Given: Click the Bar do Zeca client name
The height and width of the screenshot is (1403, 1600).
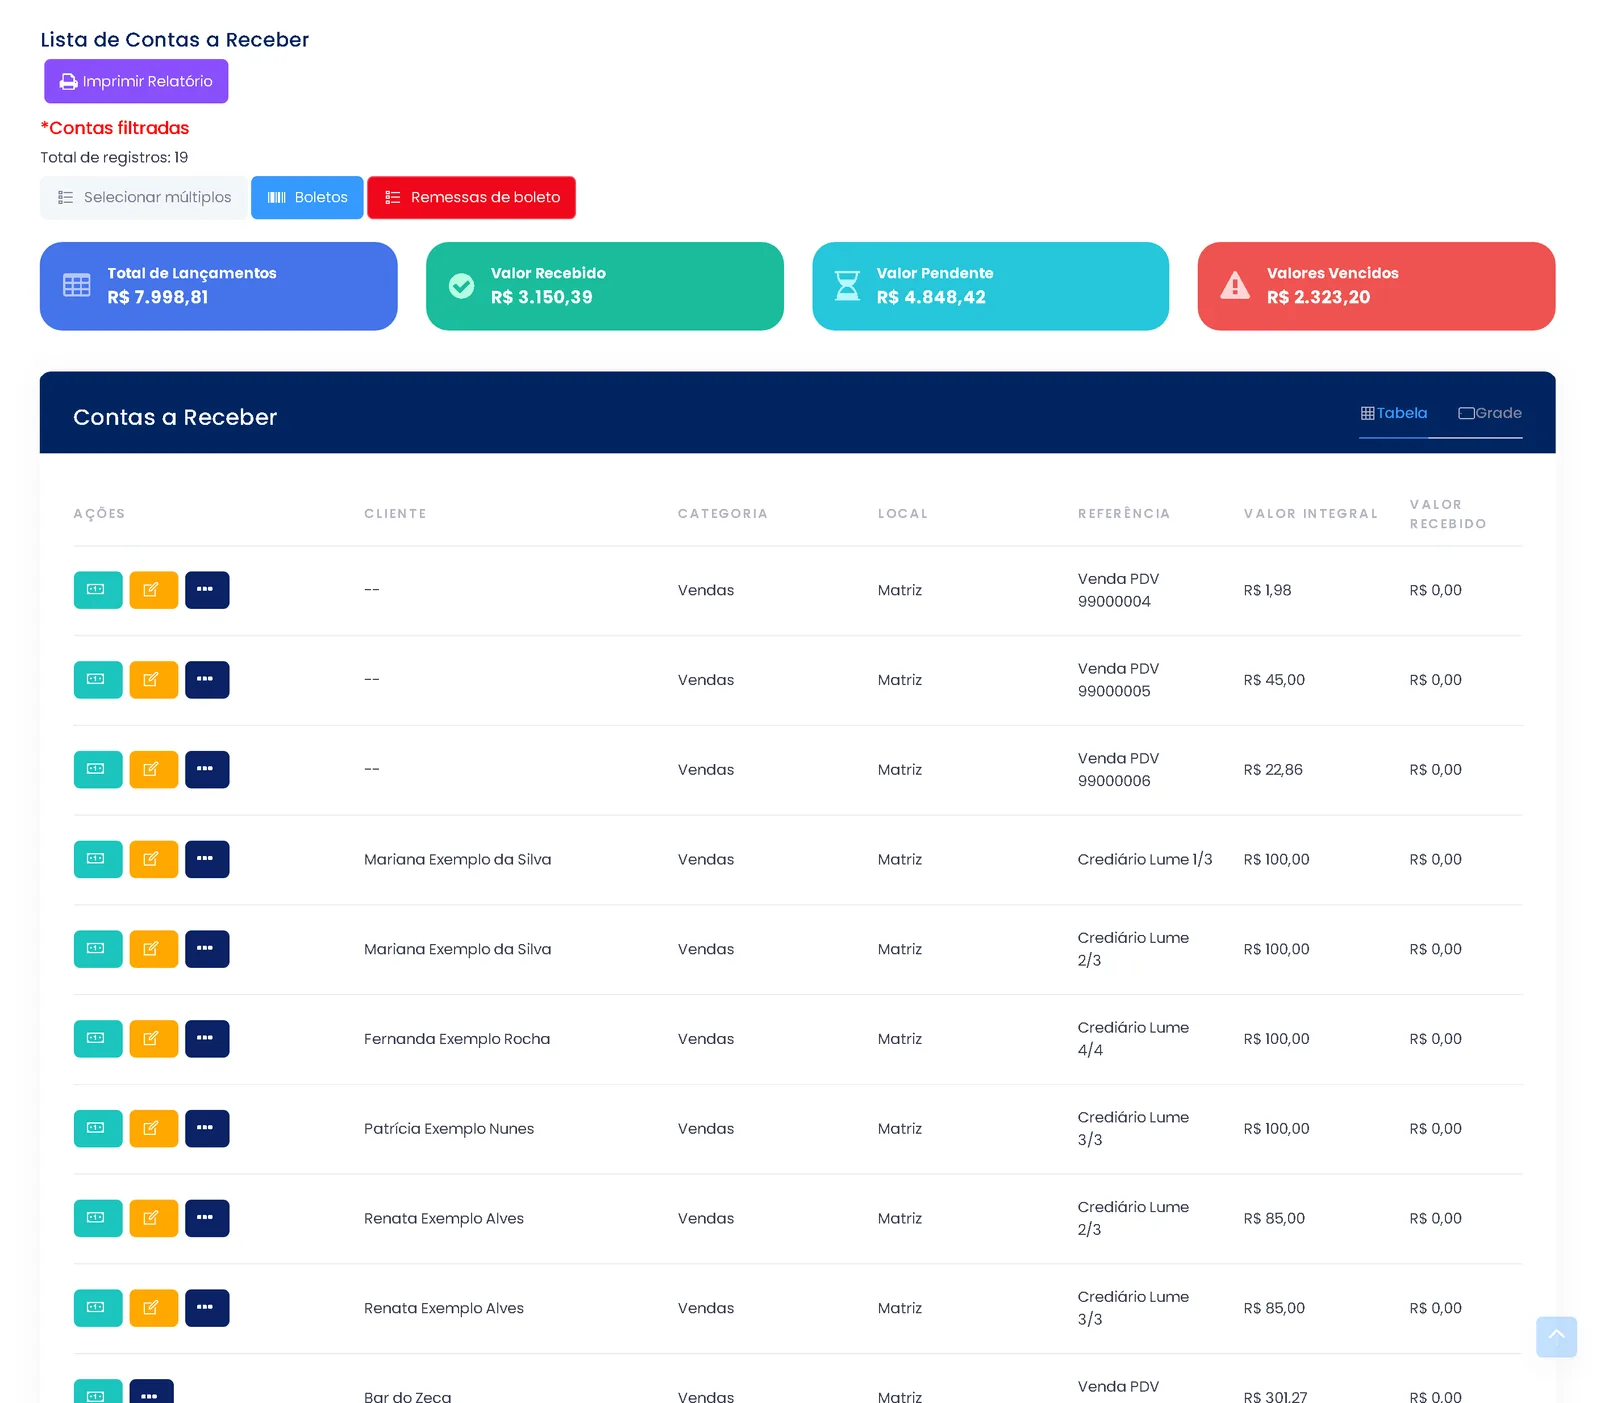Looking at the screenshot, I should 408,1396.
